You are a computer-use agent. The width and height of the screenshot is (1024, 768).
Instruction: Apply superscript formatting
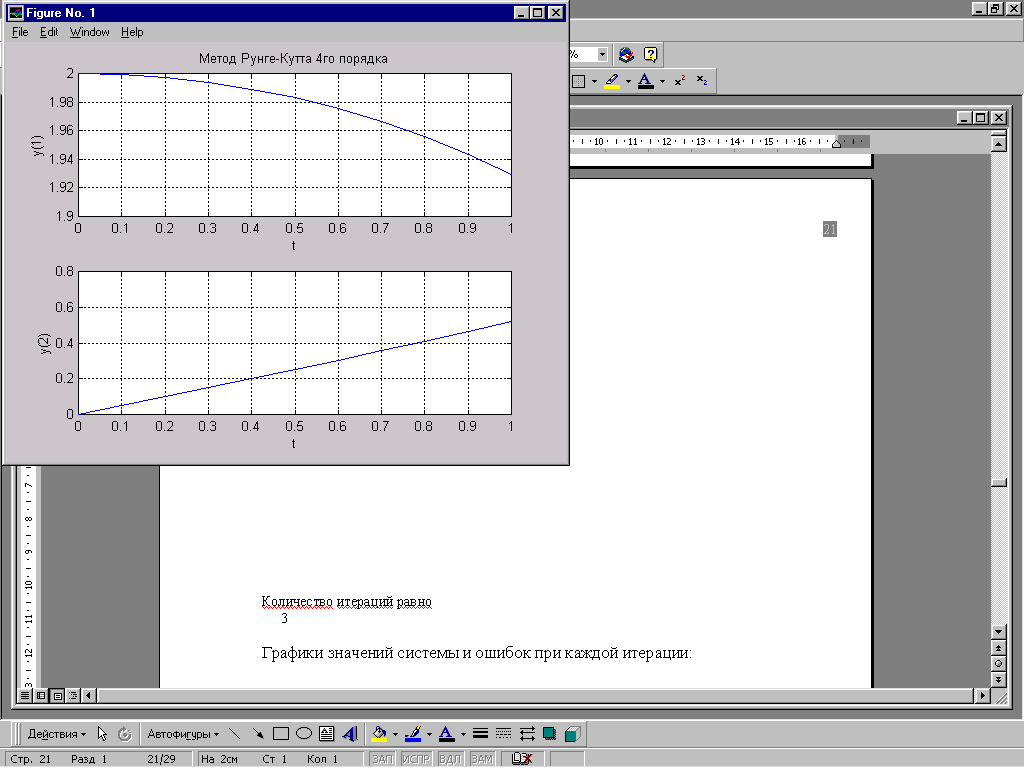coord(679,81)
